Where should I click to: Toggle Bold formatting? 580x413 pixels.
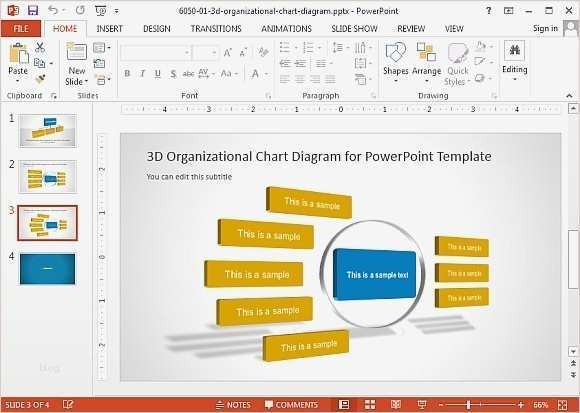click(127, 74)
